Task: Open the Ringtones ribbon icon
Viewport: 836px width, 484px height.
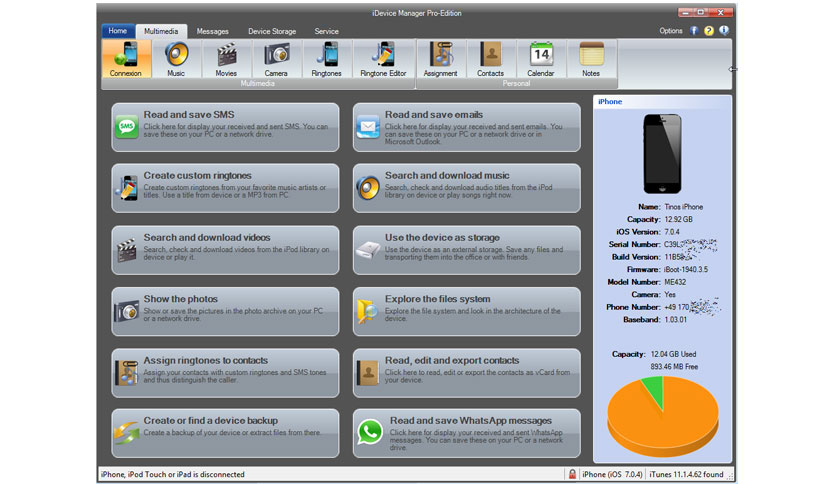Action: (x=326, y=59)
